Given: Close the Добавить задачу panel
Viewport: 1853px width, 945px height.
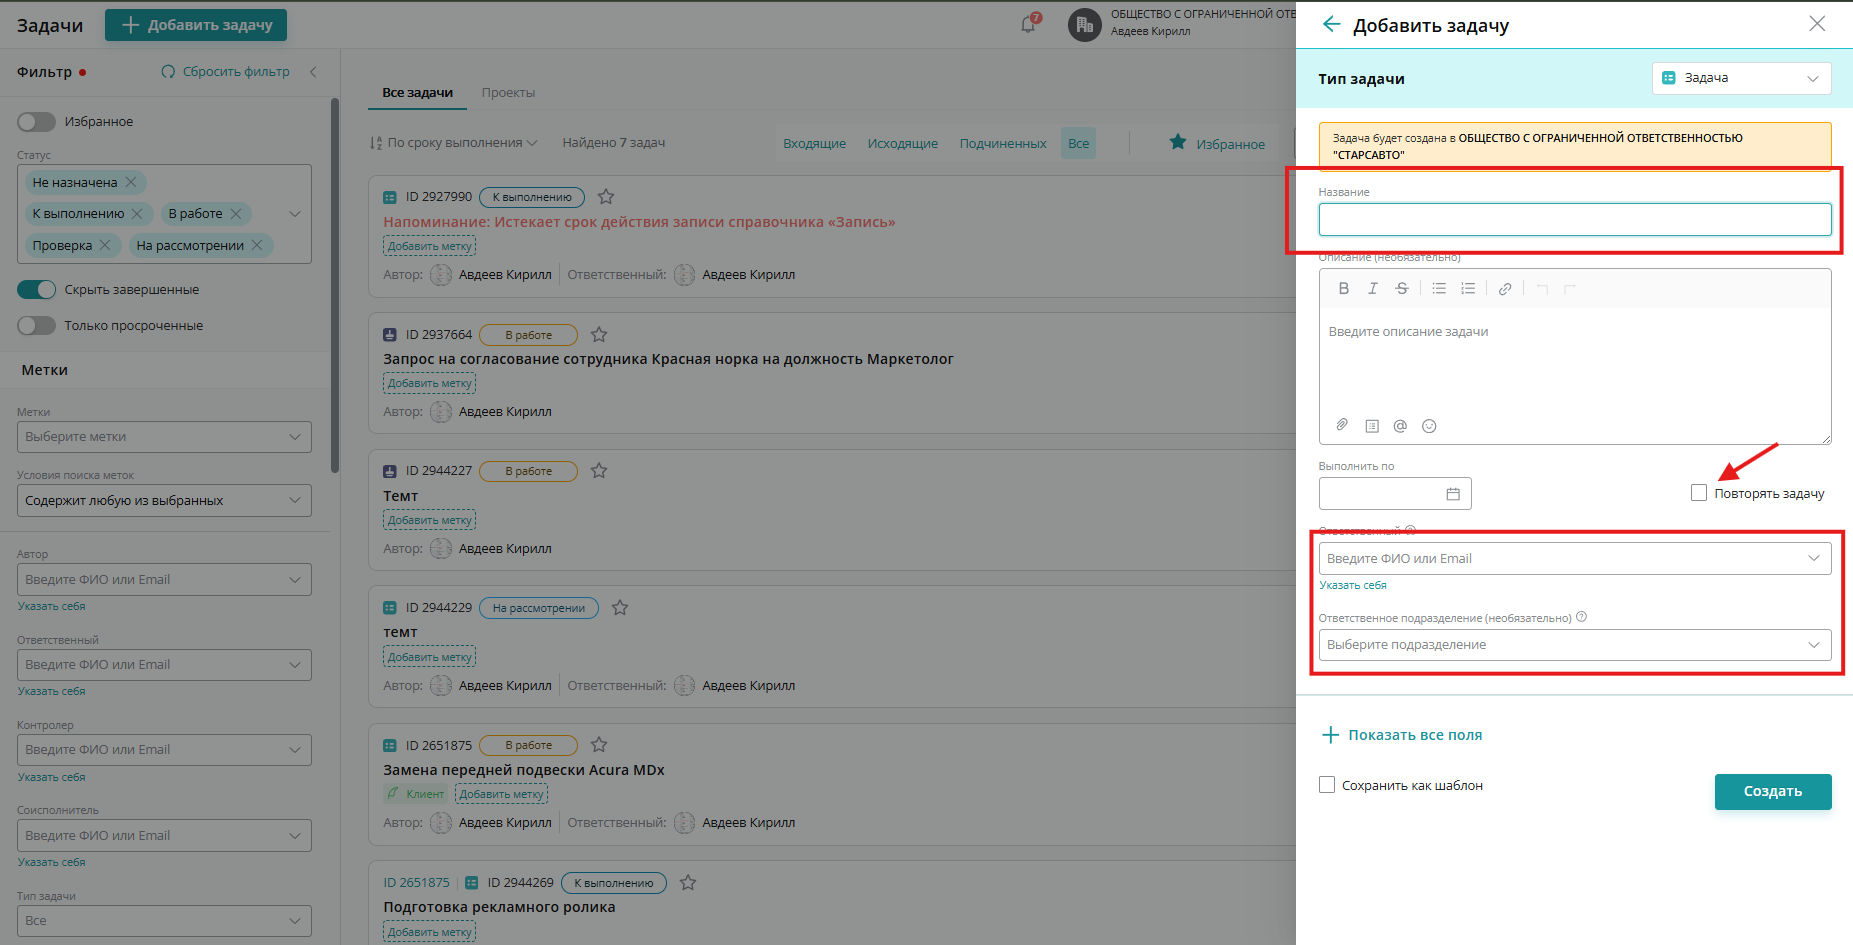Looking at the screenshot, I should (1817, 24).
